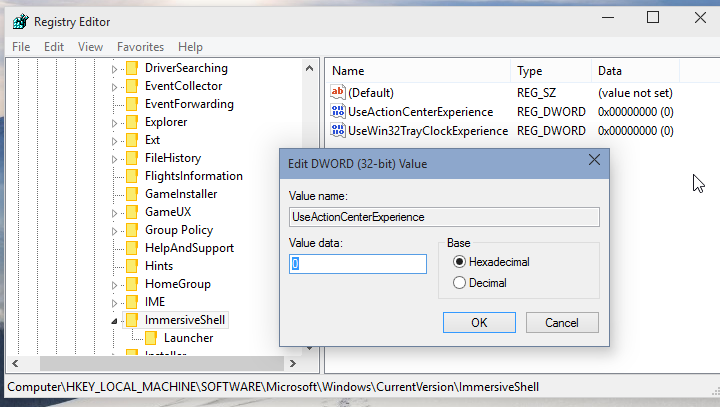Image resolution: width=720 pixels, height=407 pixels.
Task: Click the GameUX folder icon
Action: coord(132,212)
